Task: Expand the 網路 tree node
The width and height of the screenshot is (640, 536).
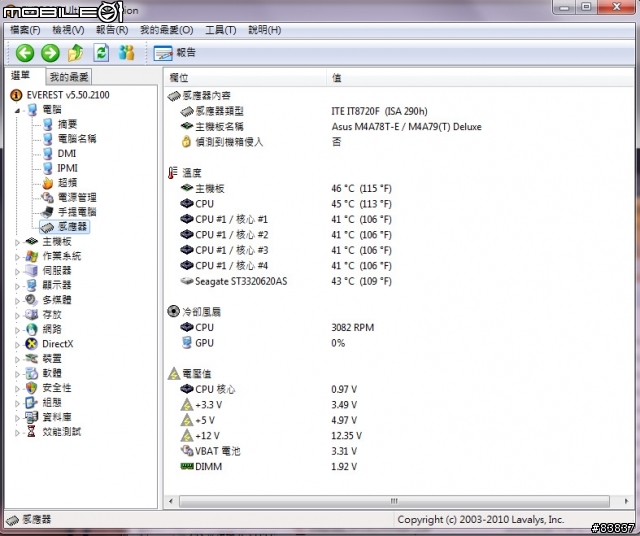Action: (17, 330)
